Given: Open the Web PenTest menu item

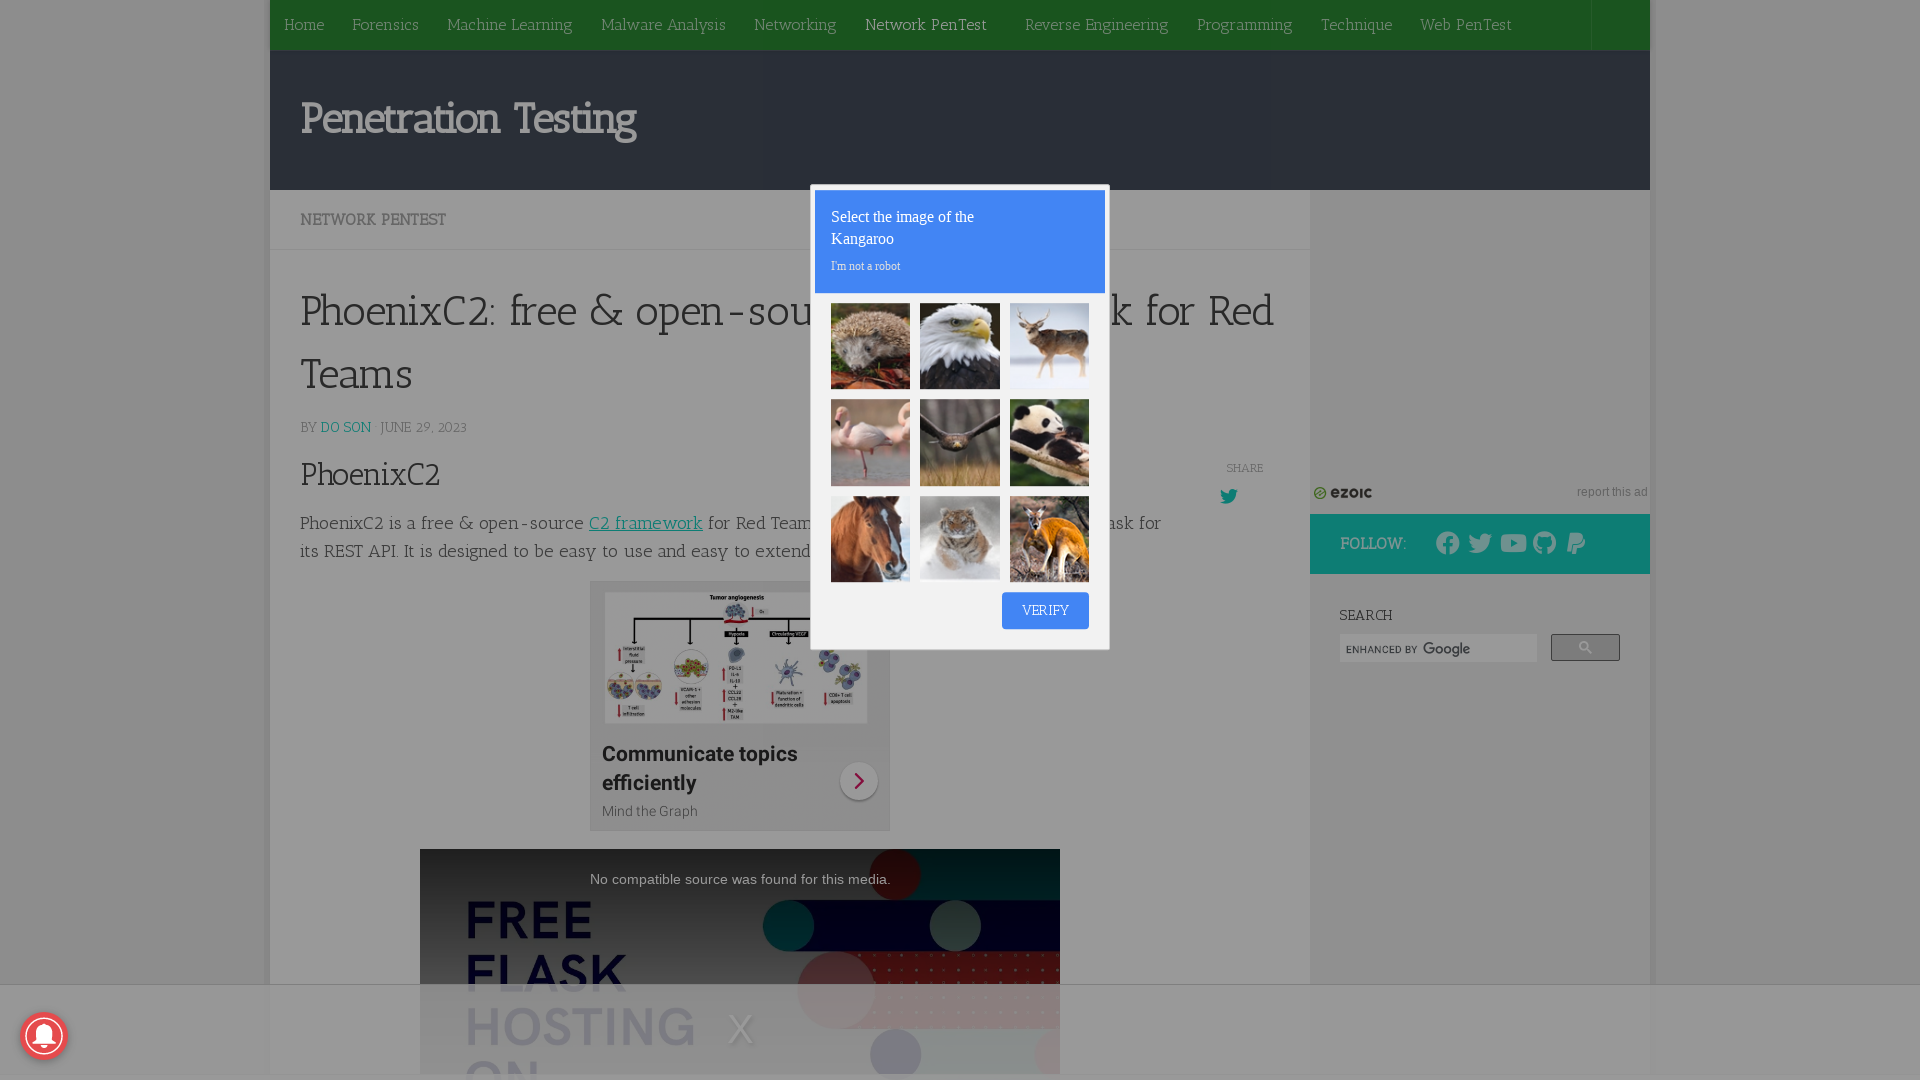Looking at the screenshot, I should 1466,25.
